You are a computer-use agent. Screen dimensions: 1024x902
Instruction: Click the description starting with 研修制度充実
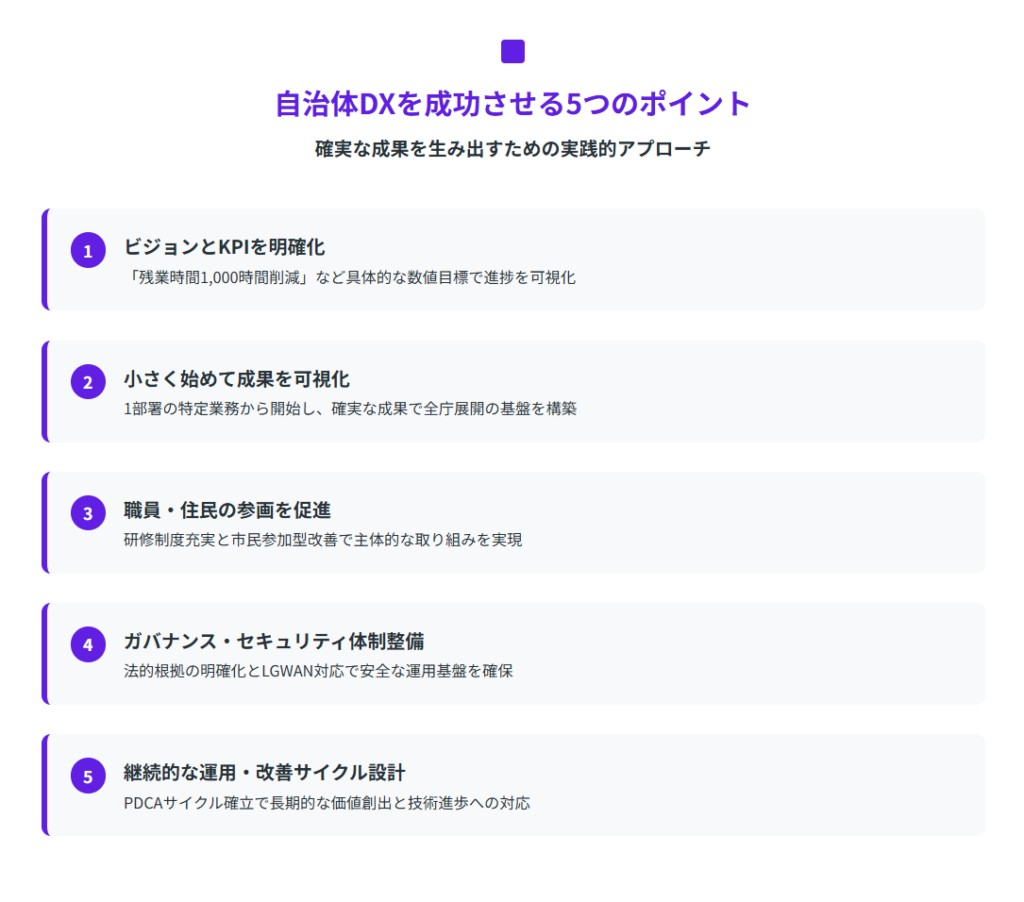[x=322, y=539]
